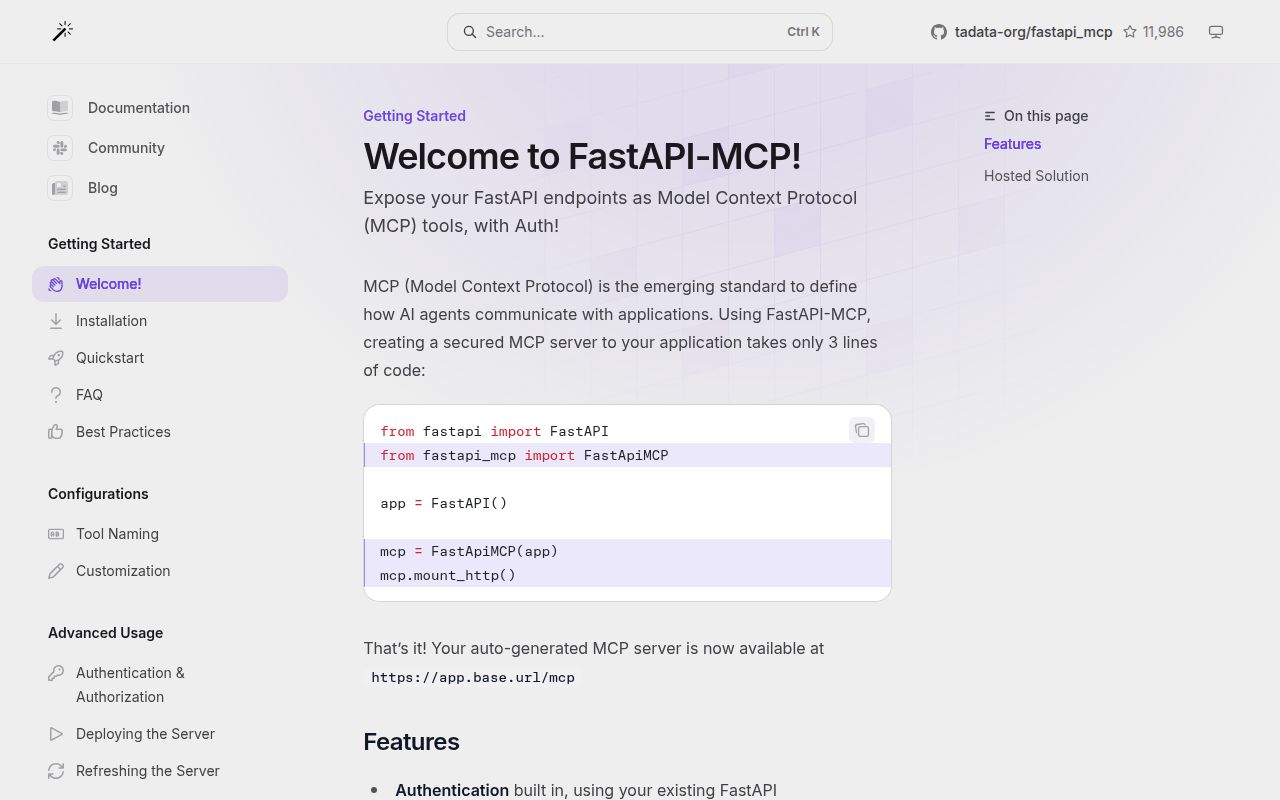The image size is (1280, 800).
Task: Open the GitHub octocat icon
Action: (938, 32)
